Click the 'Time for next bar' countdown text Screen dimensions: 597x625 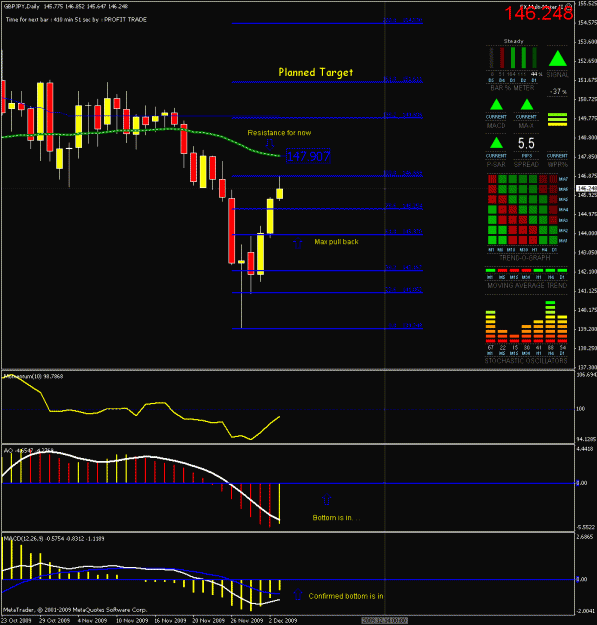pyautogui.click(x=76, y=20)
